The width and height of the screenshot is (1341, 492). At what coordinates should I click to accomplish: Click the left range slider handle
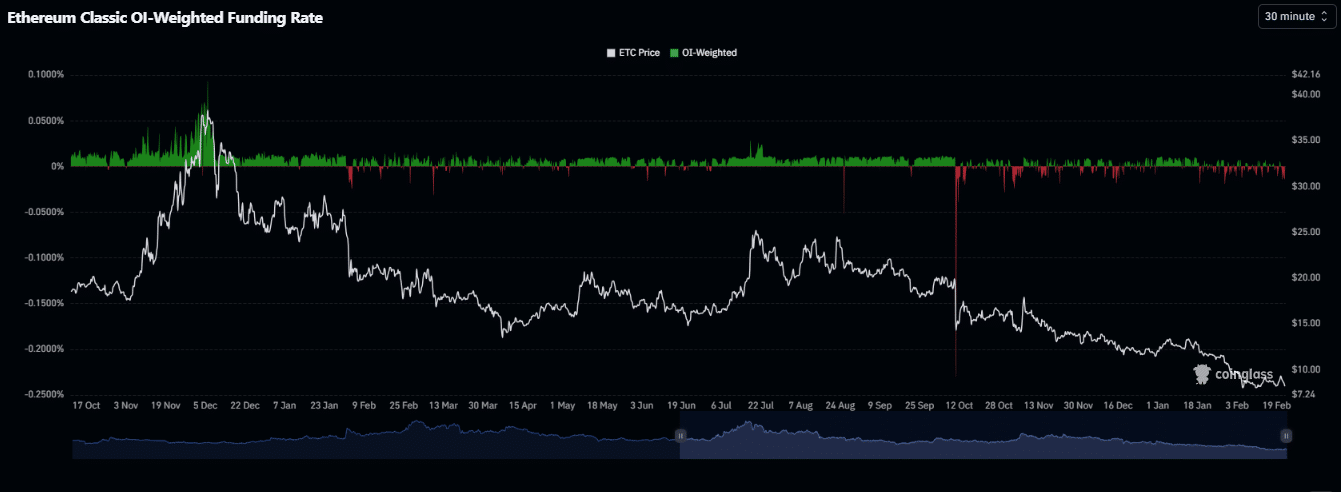(x=680, y=436)
